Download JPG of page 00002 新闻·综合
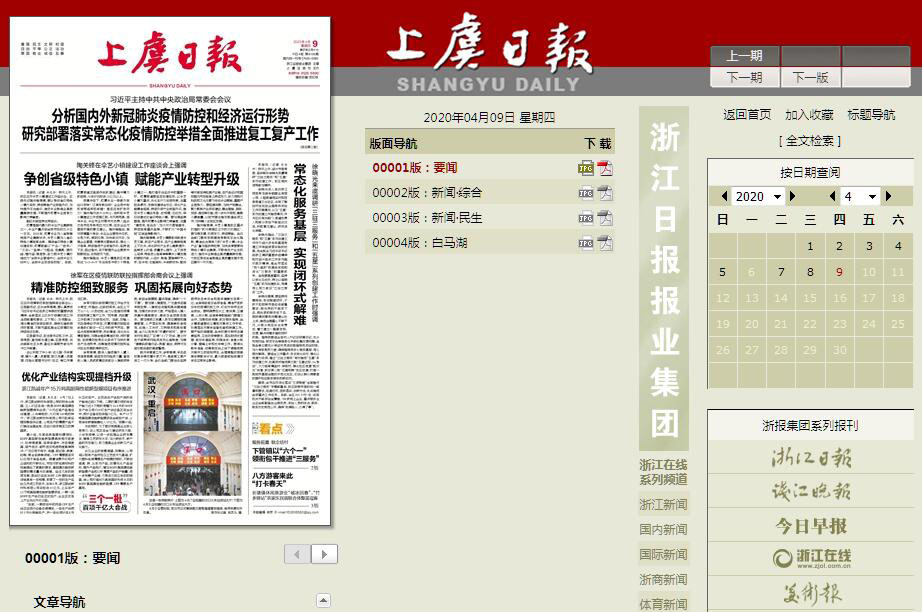922x612 pixels. (x=586, y=193)
